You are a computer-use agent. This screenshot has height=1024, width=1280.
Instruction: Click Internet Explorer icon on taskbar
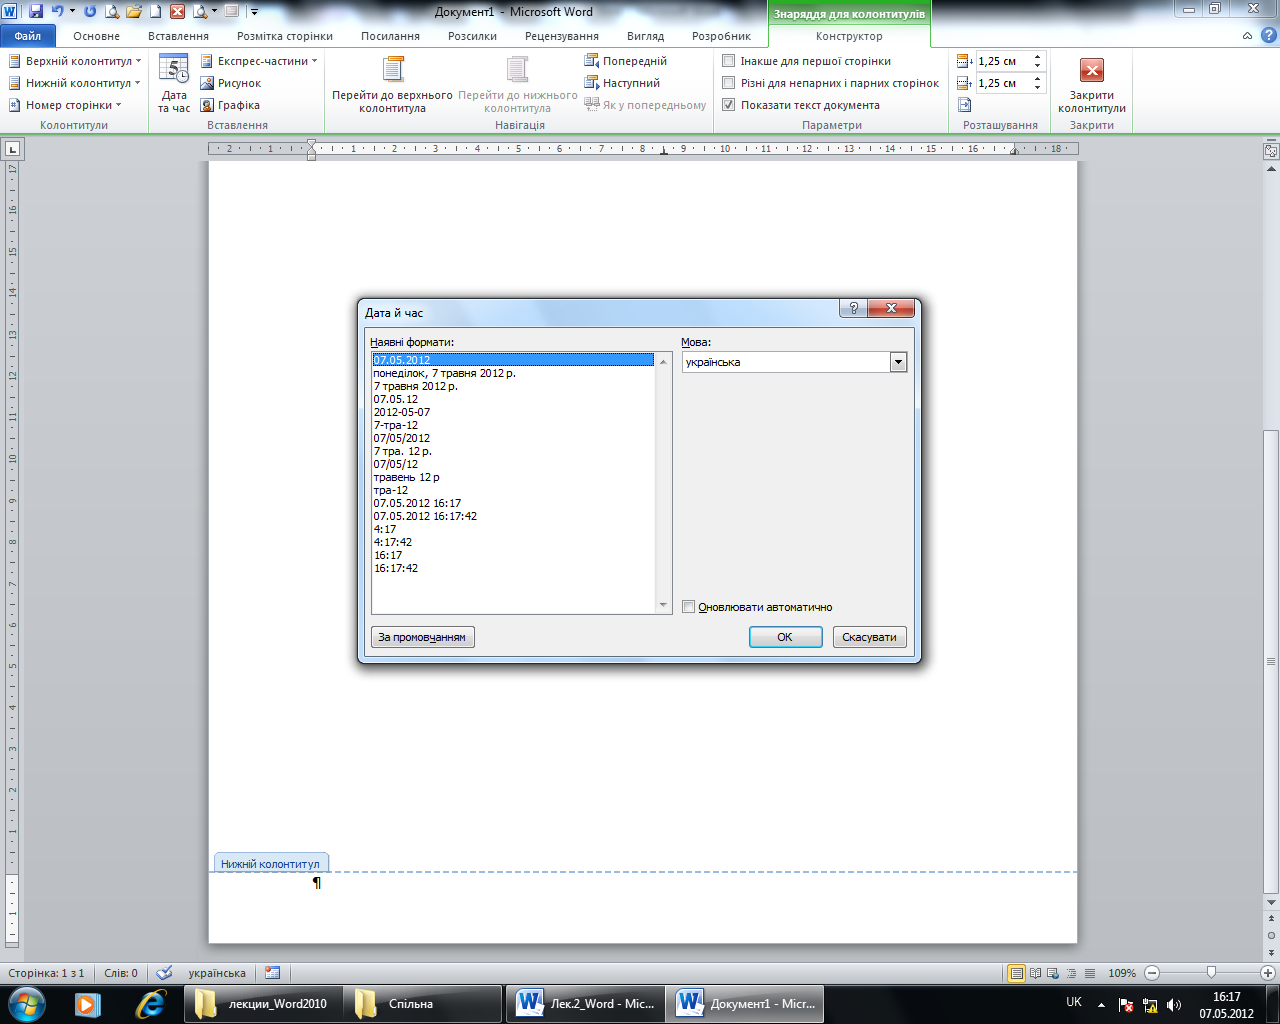pyautogui.click(x=150, y=1004)
